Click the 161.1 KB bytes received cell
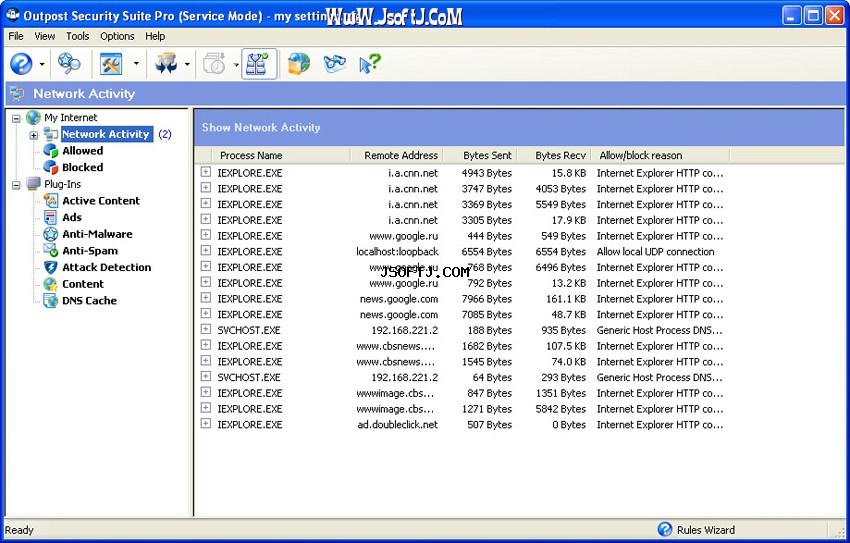 (565, 299)
